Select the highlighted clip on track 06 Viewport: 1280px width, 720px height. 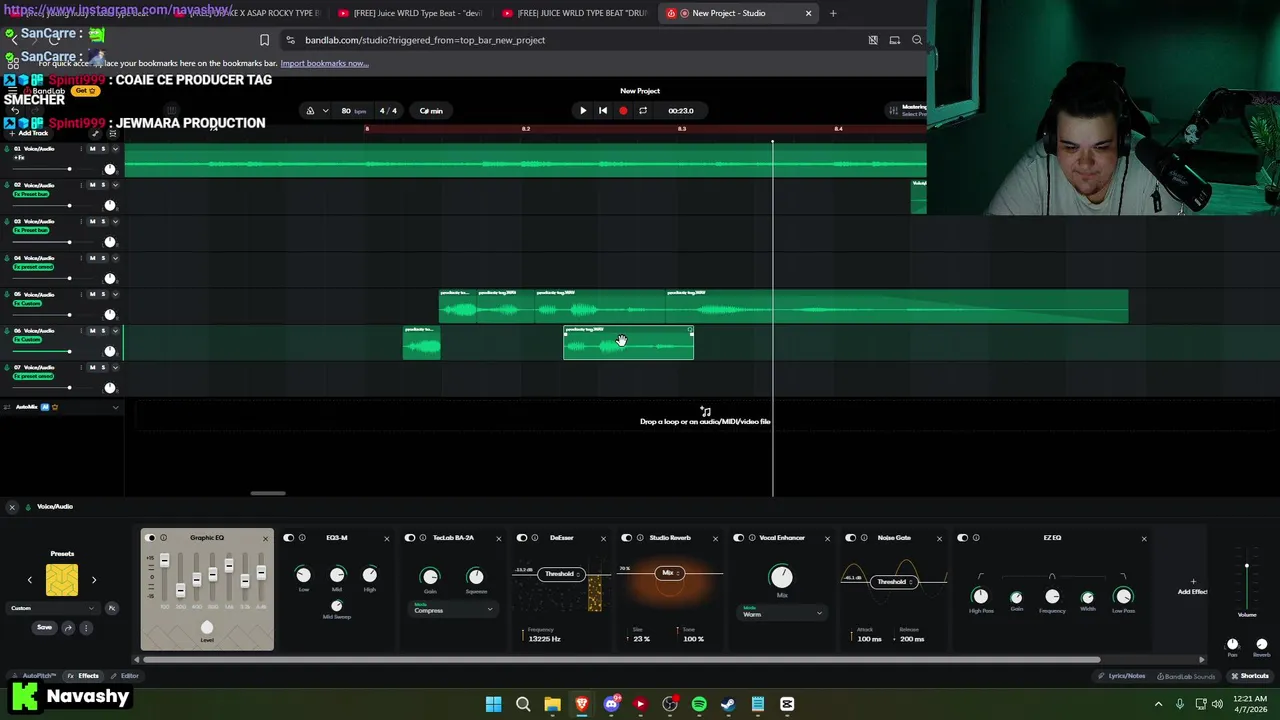coord(628,343)
